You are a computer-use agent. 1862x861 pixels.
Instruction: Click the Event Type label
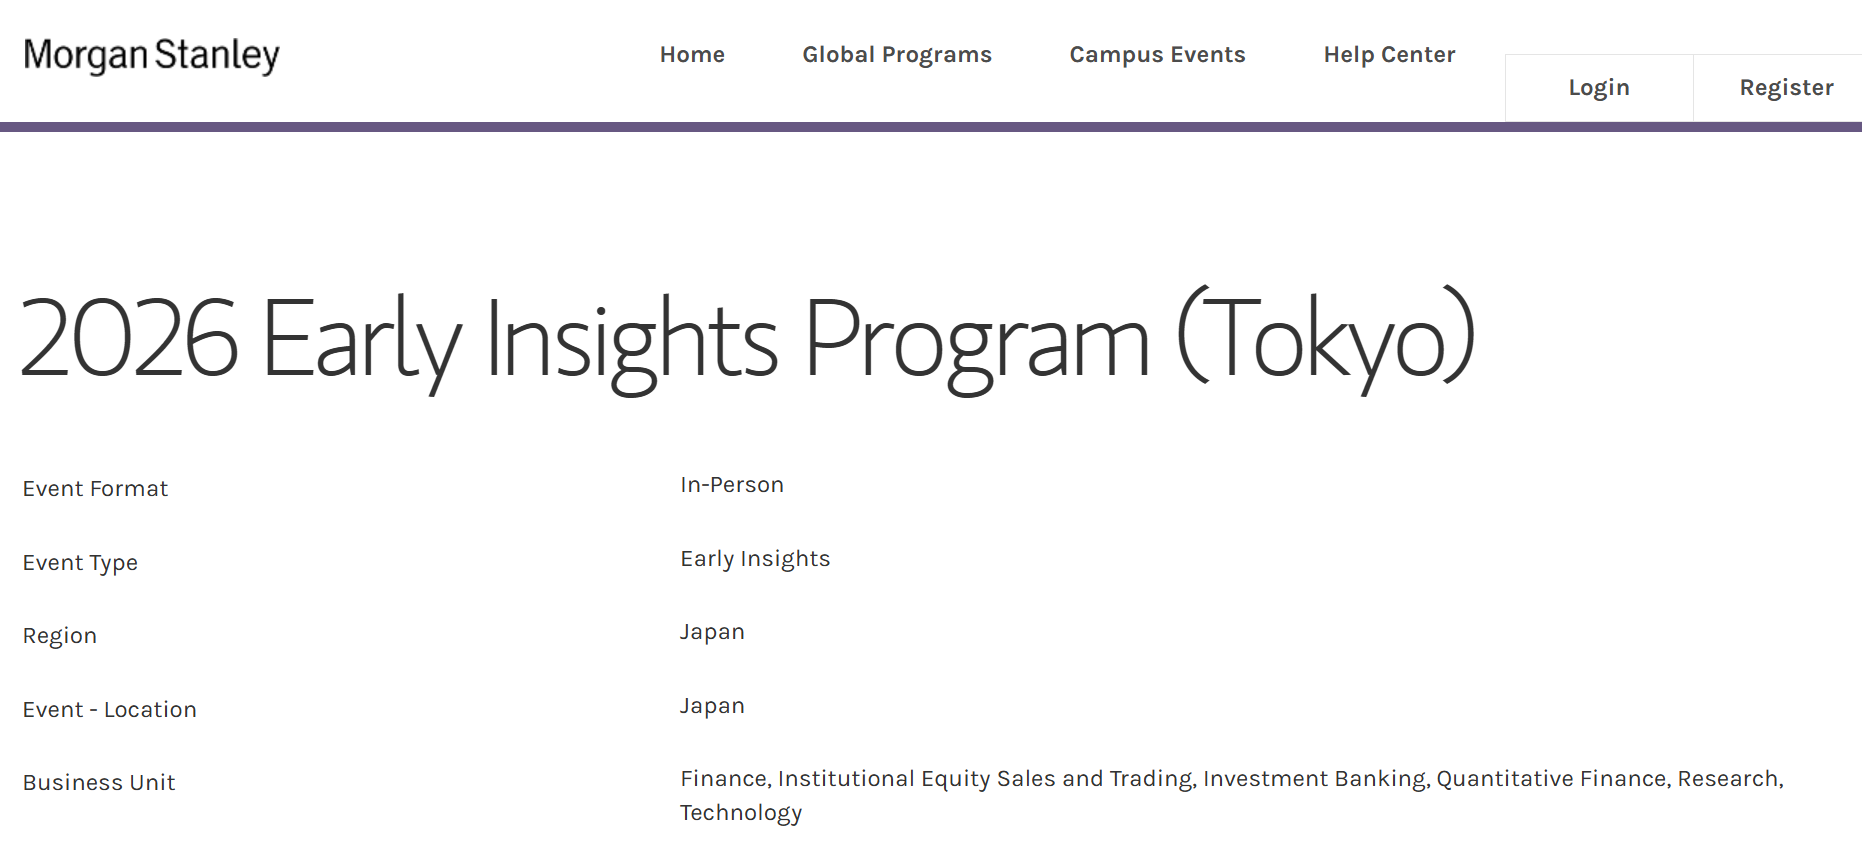[x=80, y=563]
